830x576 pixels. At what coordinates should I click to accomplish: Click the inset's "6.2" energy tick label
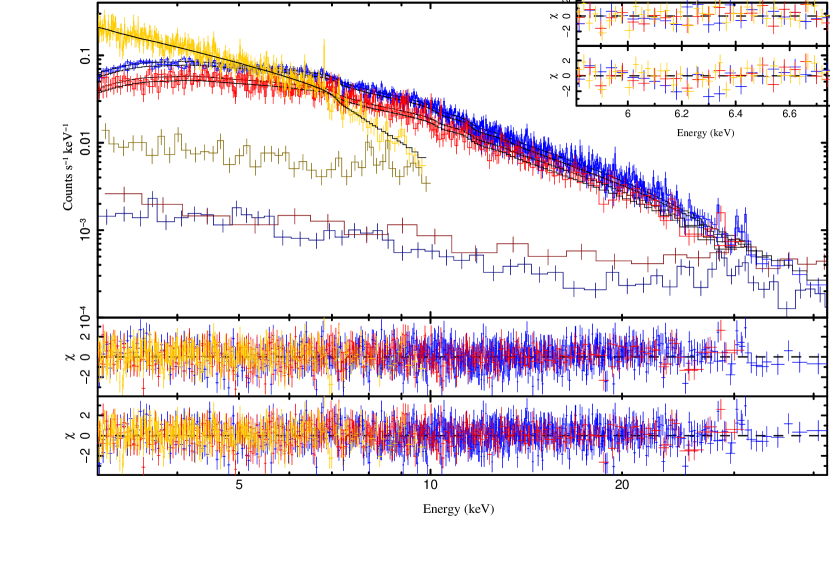pos(682,114)
